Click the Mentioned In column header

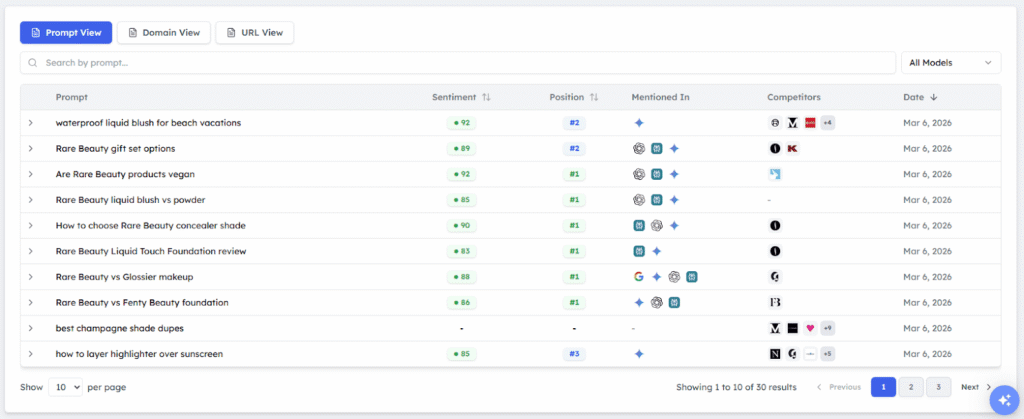660,97
